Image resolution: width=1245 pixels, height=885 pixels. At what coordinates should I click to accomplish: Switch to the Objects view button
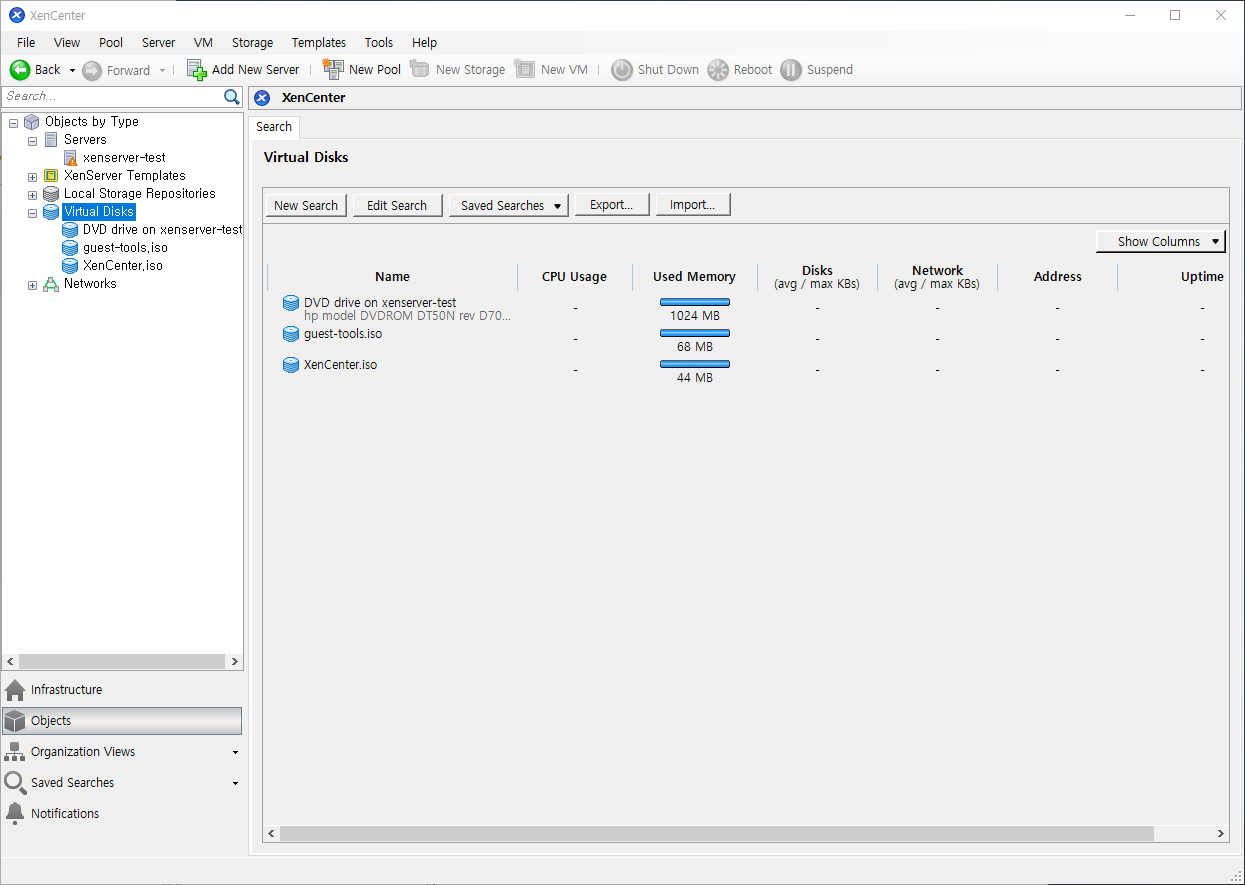click(122, 721)
